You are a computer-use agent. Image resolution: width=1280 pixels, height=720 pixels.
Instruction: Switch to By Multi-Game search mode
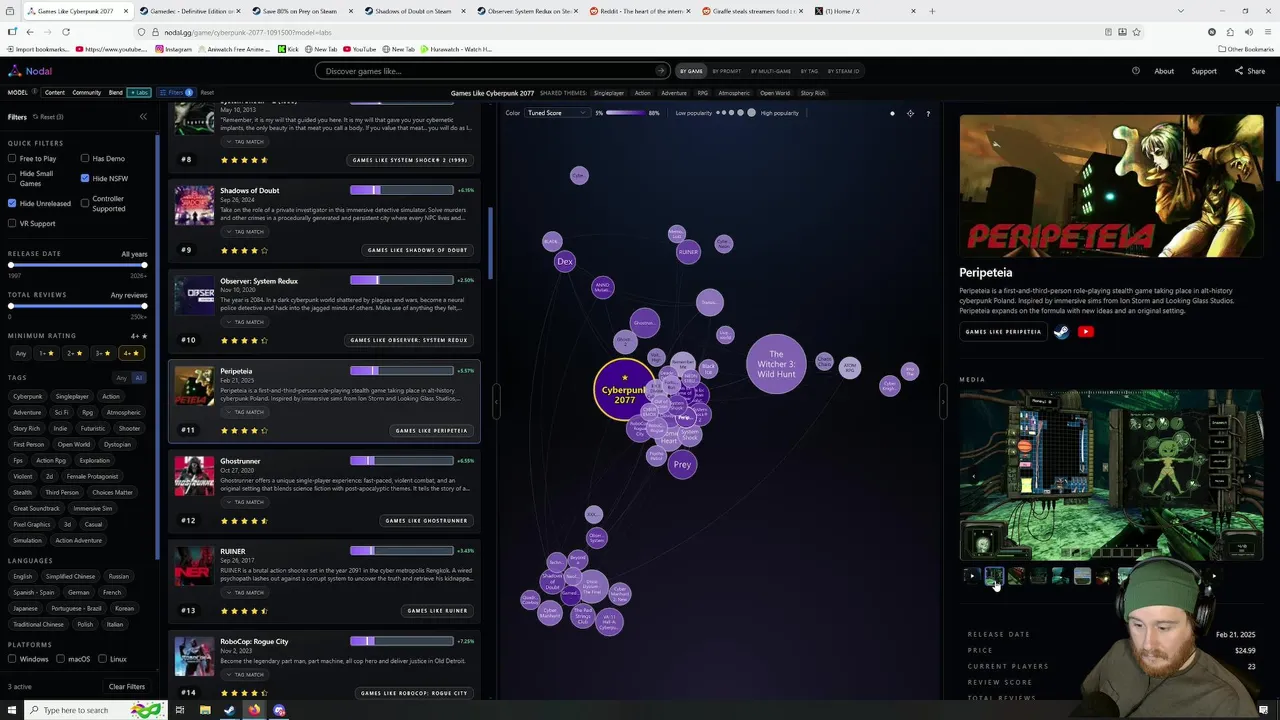click(x=771, y=71)
